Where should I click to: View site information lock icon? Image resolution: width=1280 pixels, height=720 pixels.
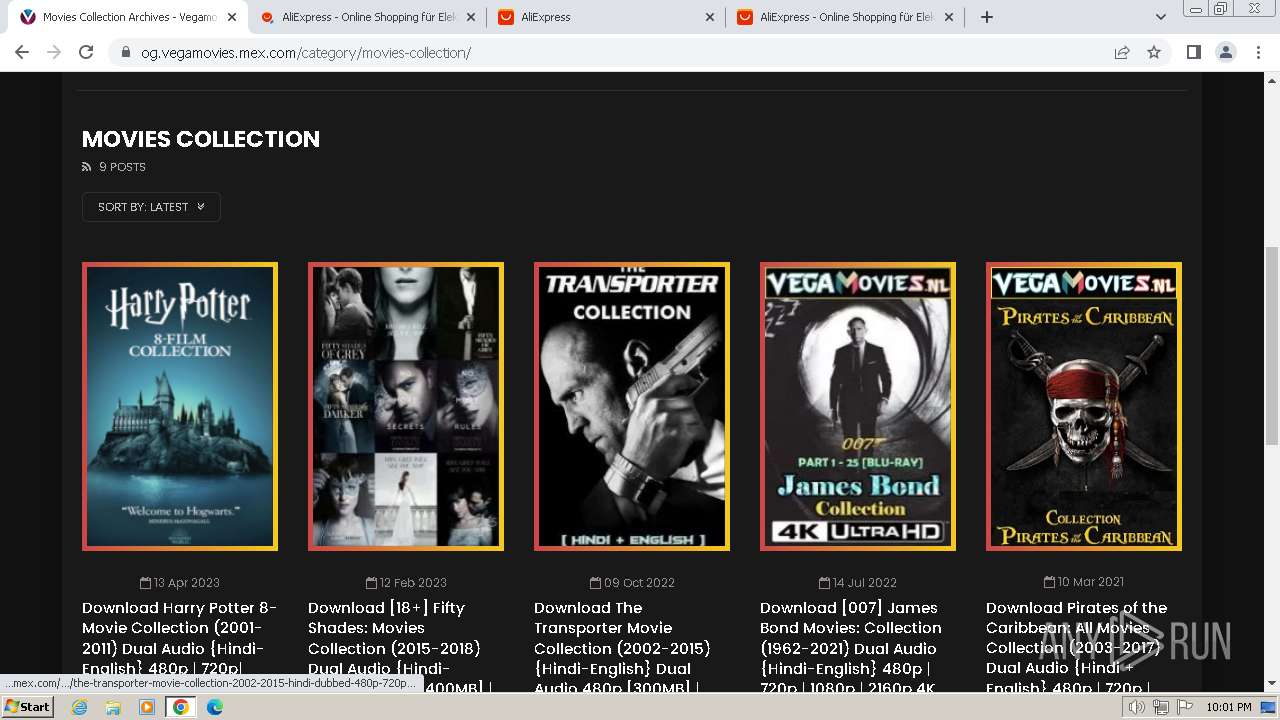(x=125, y=52)
